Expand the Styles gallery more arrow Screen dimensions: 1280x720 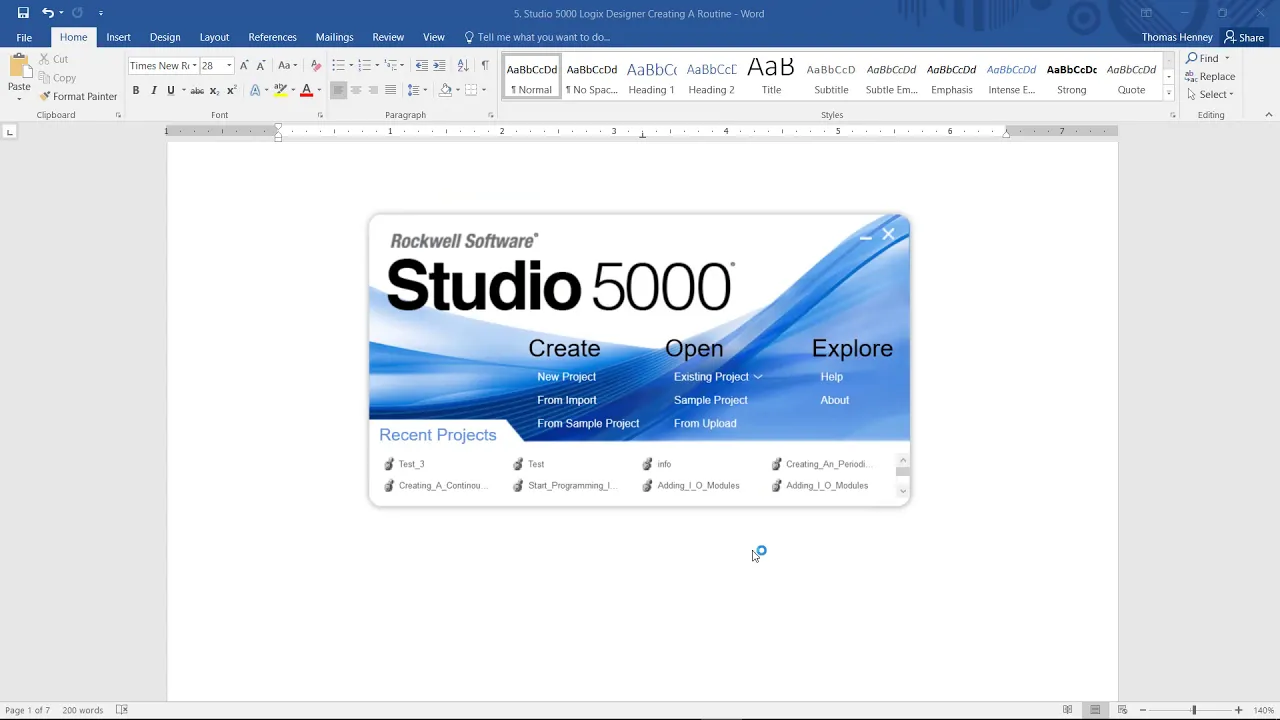tap(1168, 94)
